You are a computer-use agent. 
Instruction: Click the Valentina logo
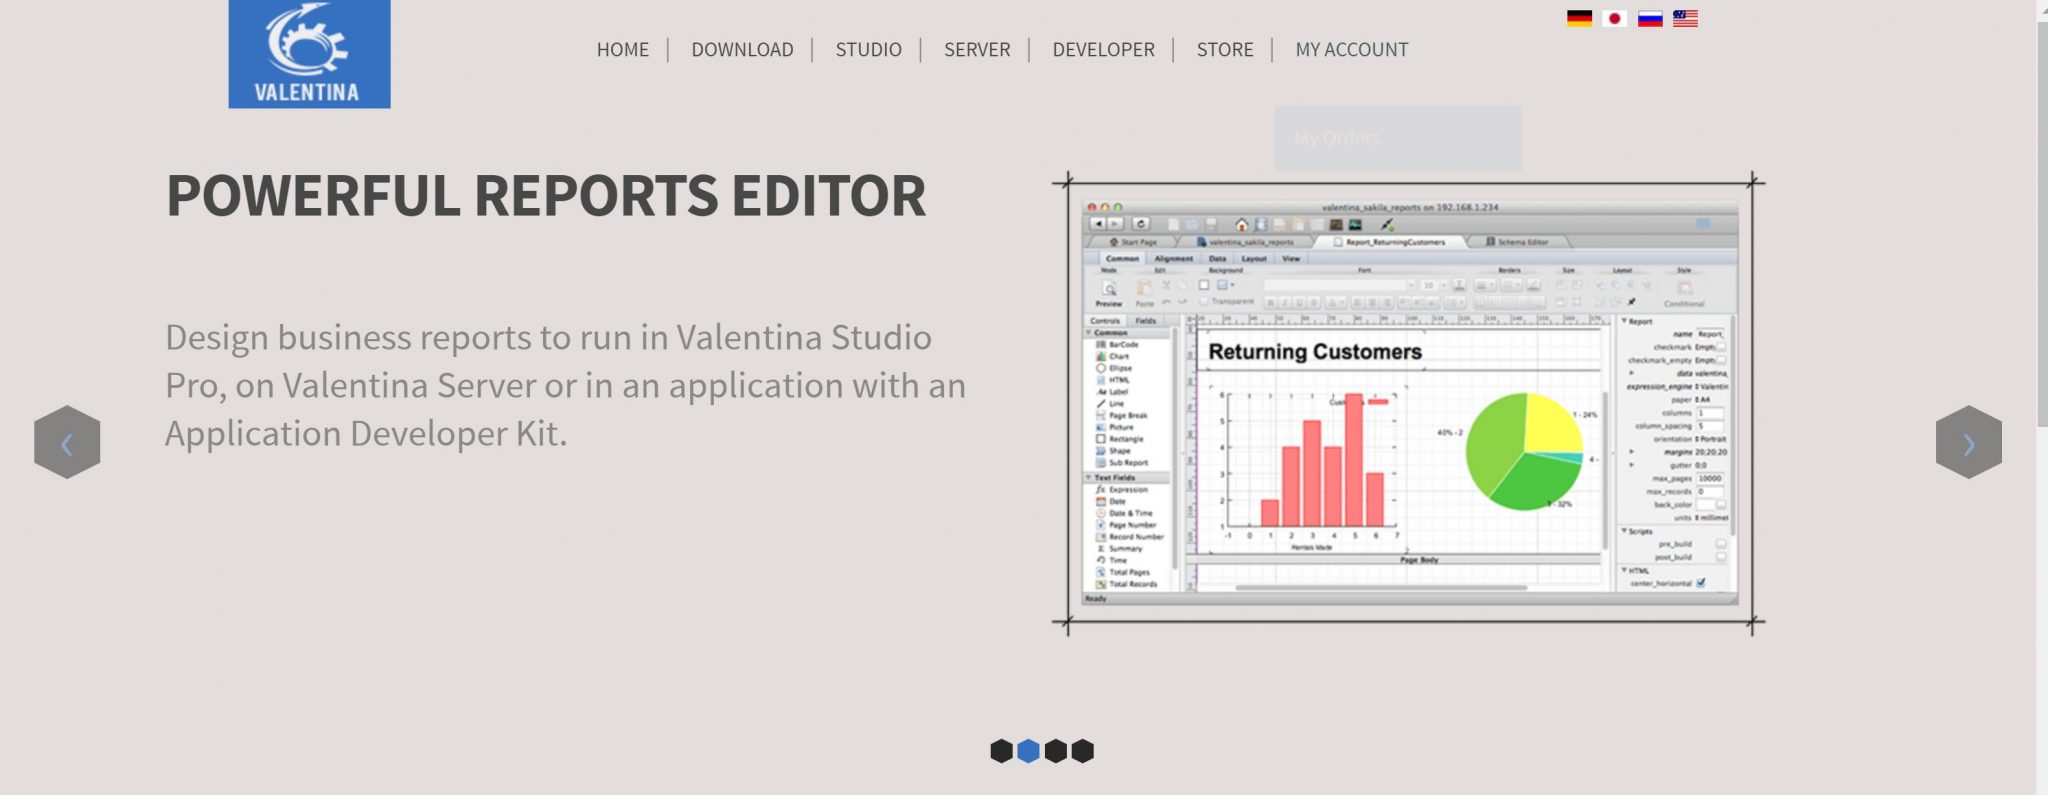309,54
